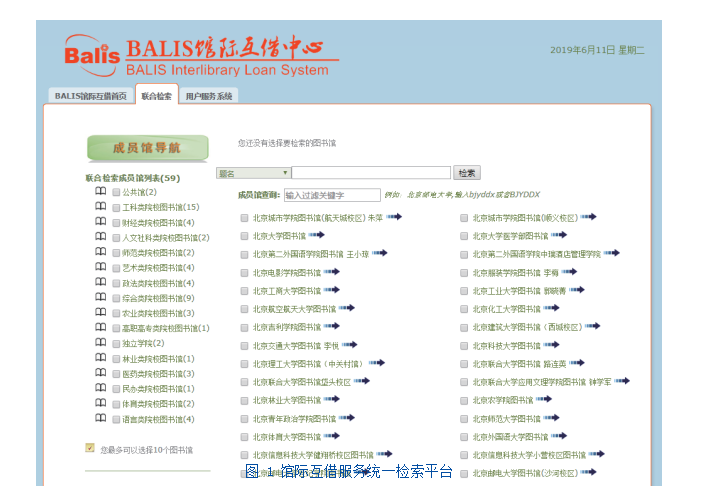This screenshot has width=707, height=486.
Task: Tick the 体育类院校图书馆(2) checkbox
Action: click(116, 404)
